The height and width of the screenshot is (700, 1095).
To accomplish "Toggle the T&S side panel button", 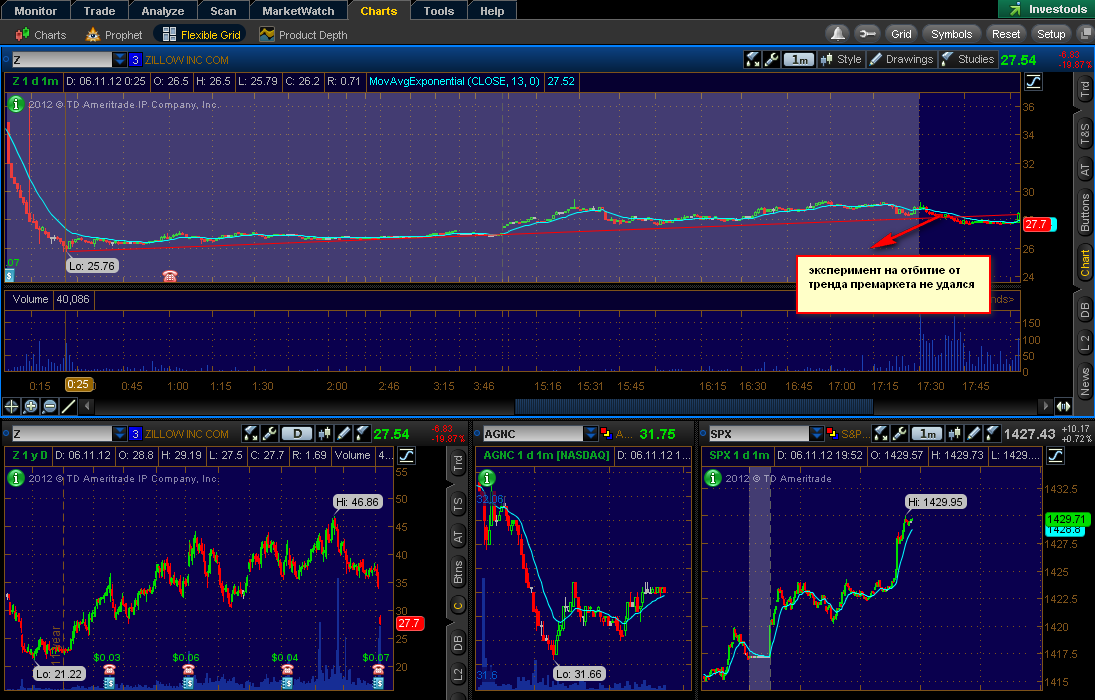I will 1084,132.
